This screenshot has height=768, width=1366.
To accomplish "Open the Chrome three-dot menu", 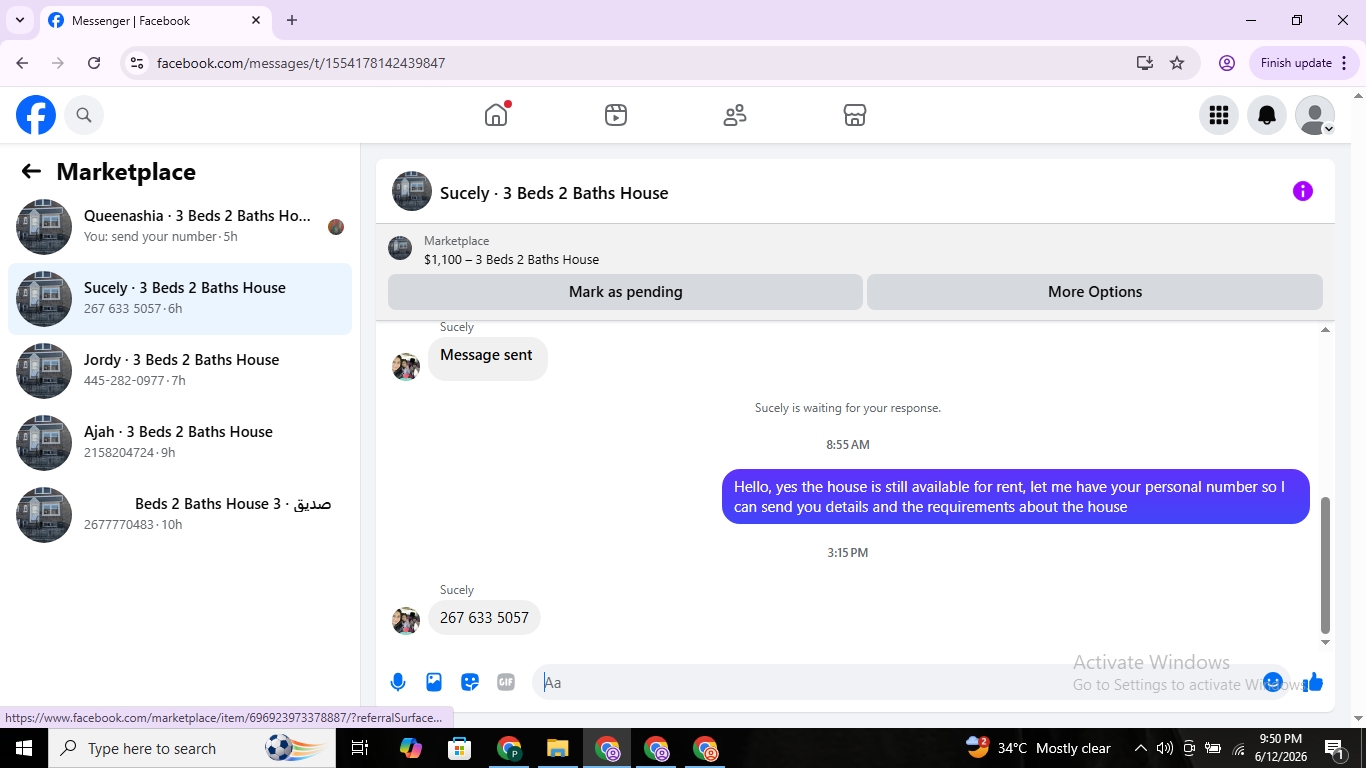I will pos(1344,63).
